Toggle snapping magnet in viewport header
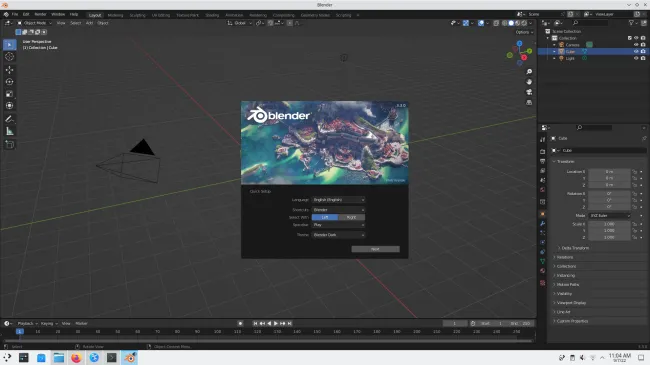Screen dimensions: 650x365 tap(271, 23)
